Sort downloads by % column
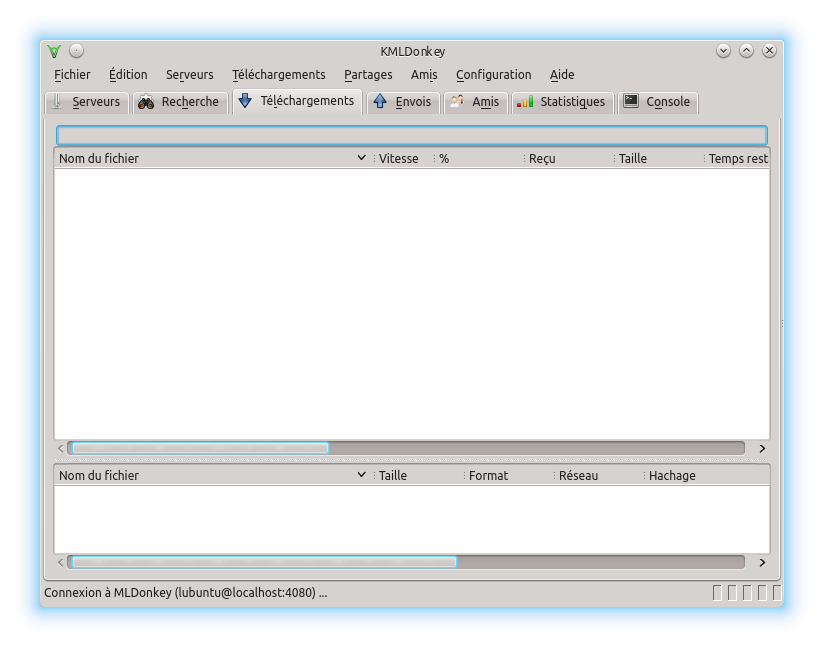 click(x=477, y=158)
